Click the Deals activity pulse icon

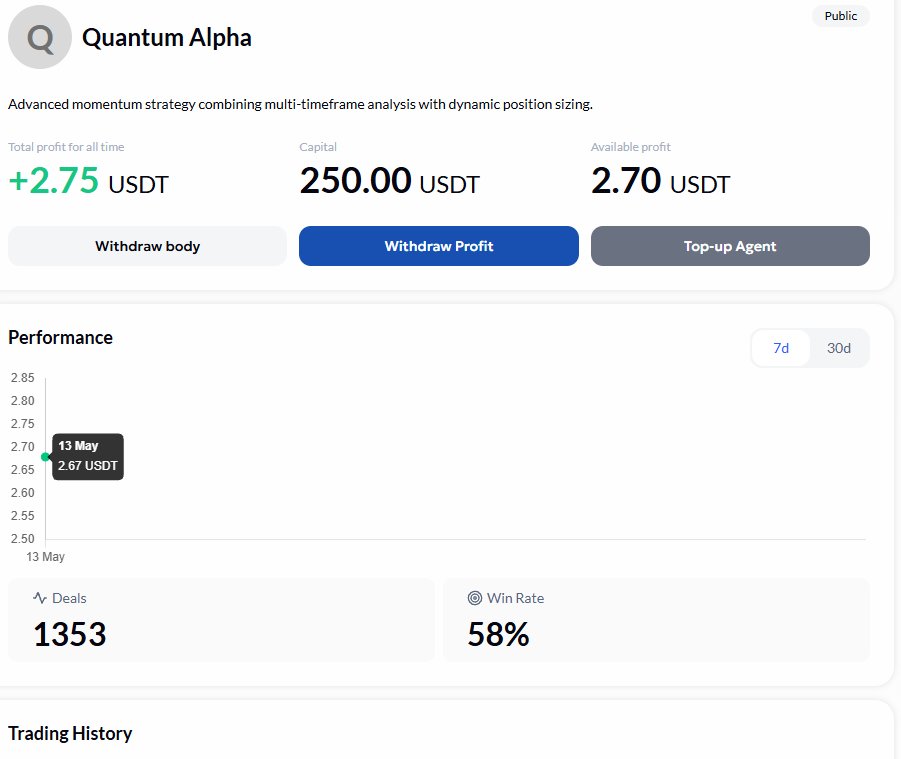(x=40, y=598)
